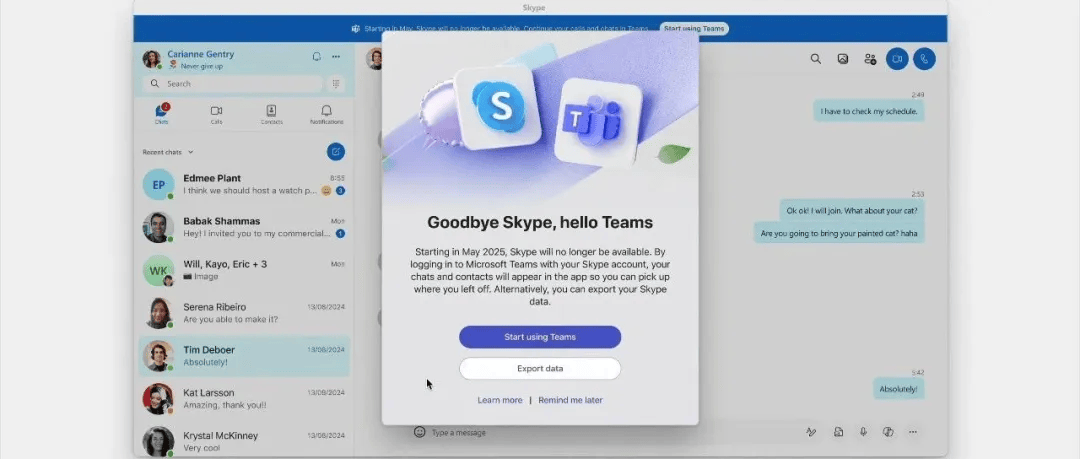
Task: Open the Will, Kayo, Eric + 3 group chat
Action: pos(245,270)
